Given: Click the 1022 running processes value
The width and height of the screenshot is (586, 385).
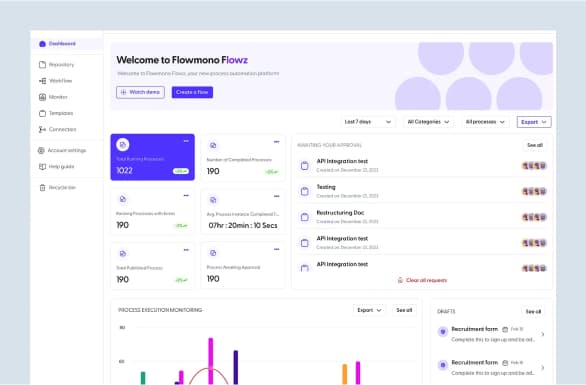Looking at the screenshot, I should coord(124,171).
